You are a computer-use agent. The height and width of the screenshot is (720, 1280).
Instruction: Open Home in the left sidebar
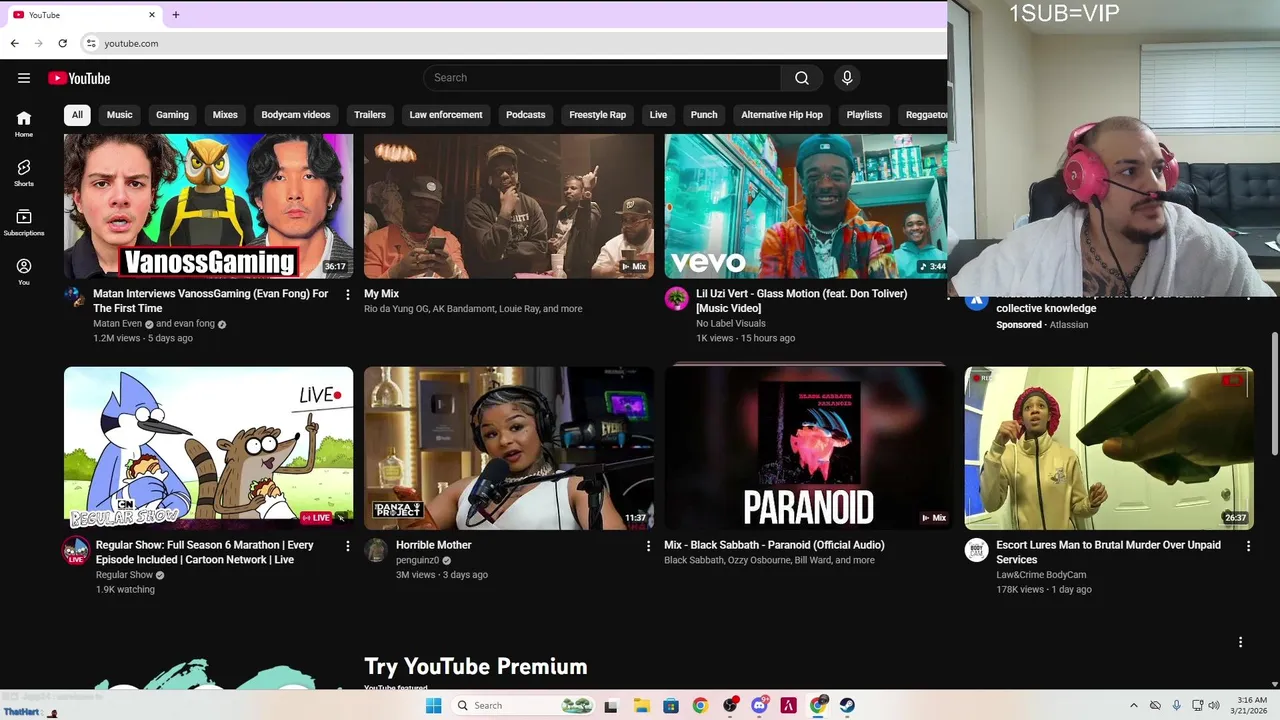click(x=24, y=124)
